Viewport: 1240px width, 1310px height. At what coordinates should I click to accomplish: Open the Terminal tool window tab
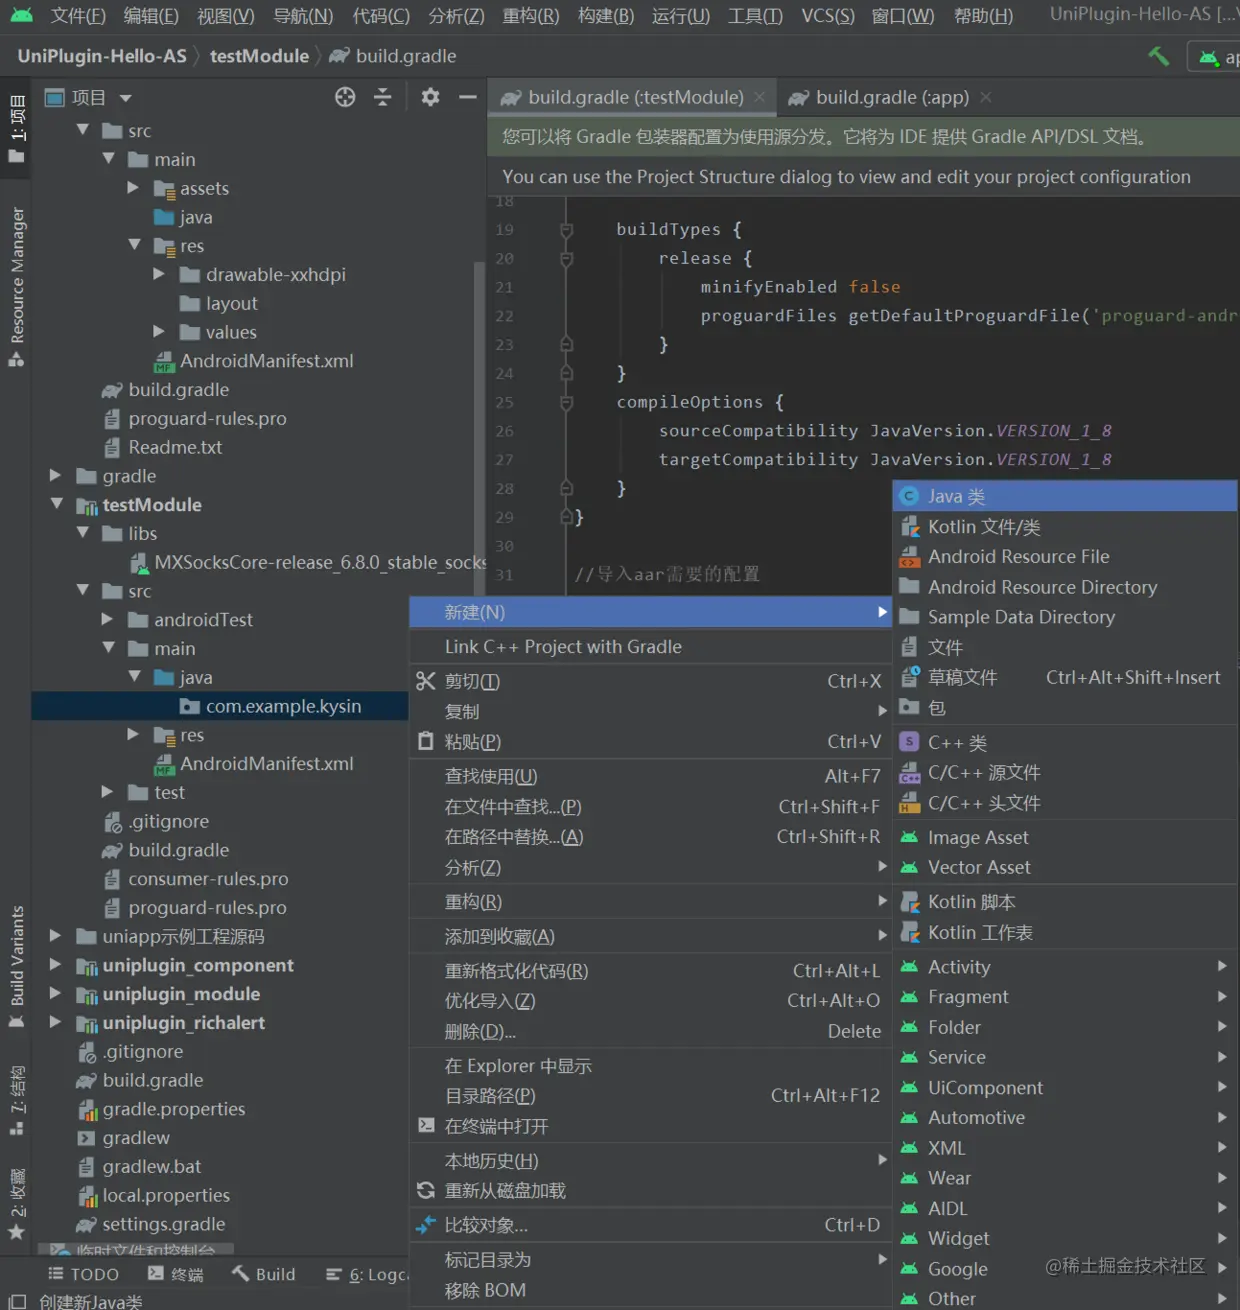pyautogui.click(x=176, y=1274)
